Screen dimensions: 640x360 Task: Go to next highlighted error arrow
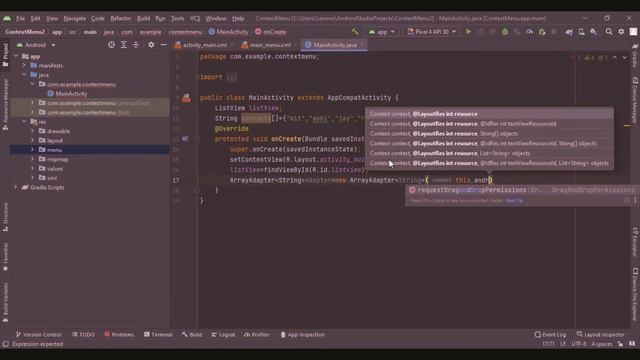624,58
